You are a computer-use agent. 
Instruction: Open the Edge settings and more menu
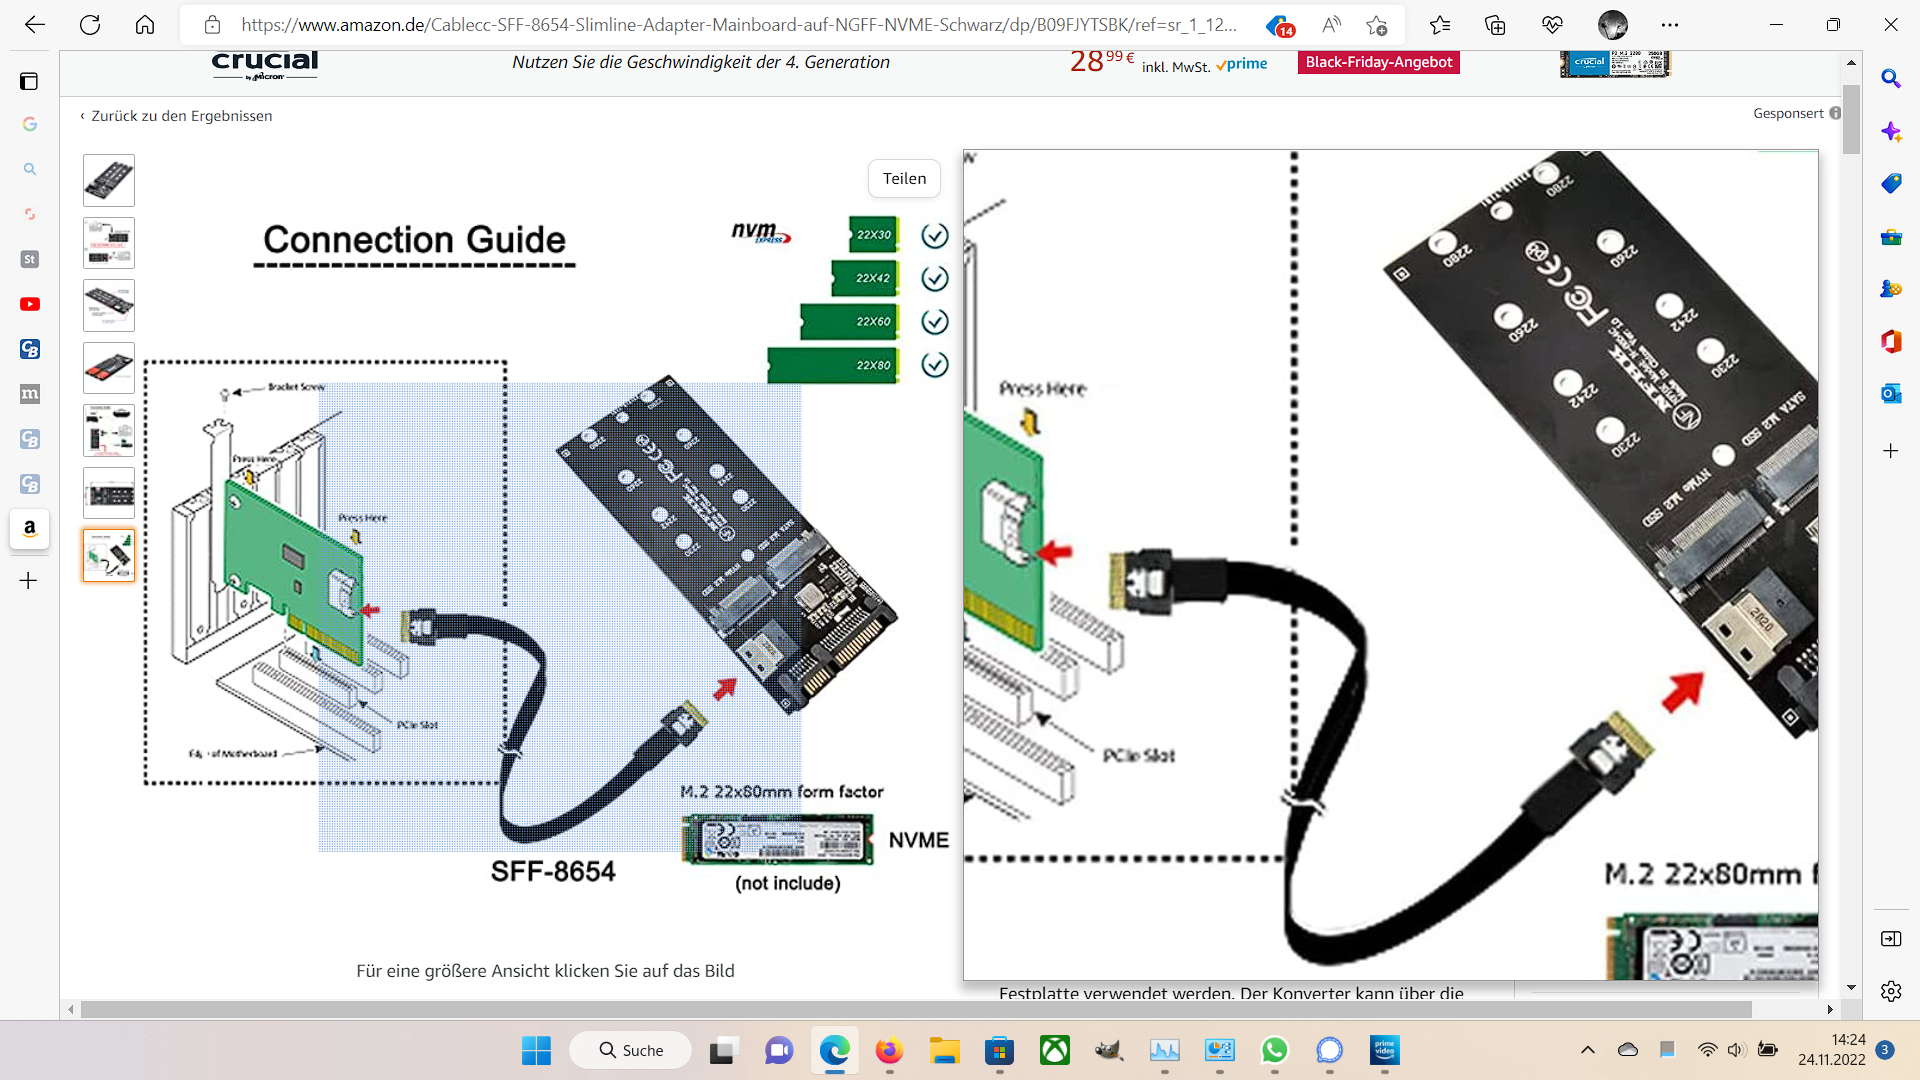(1670, 25)
